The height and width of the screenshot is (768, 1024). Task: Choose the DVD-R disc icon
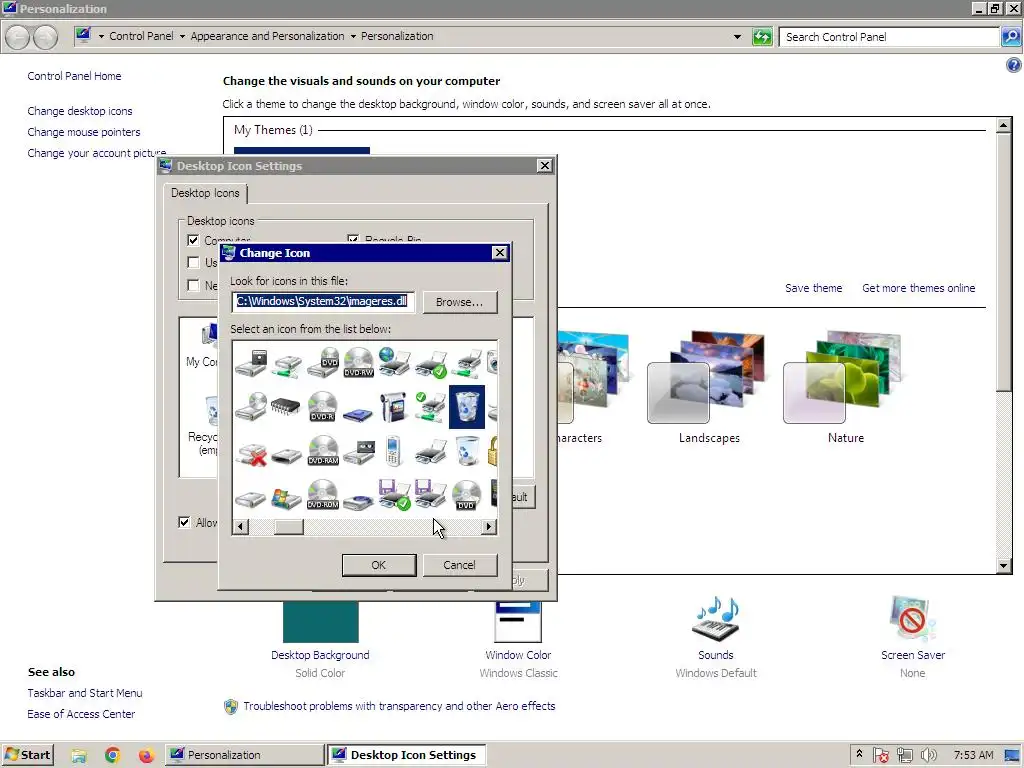(323, 406)
